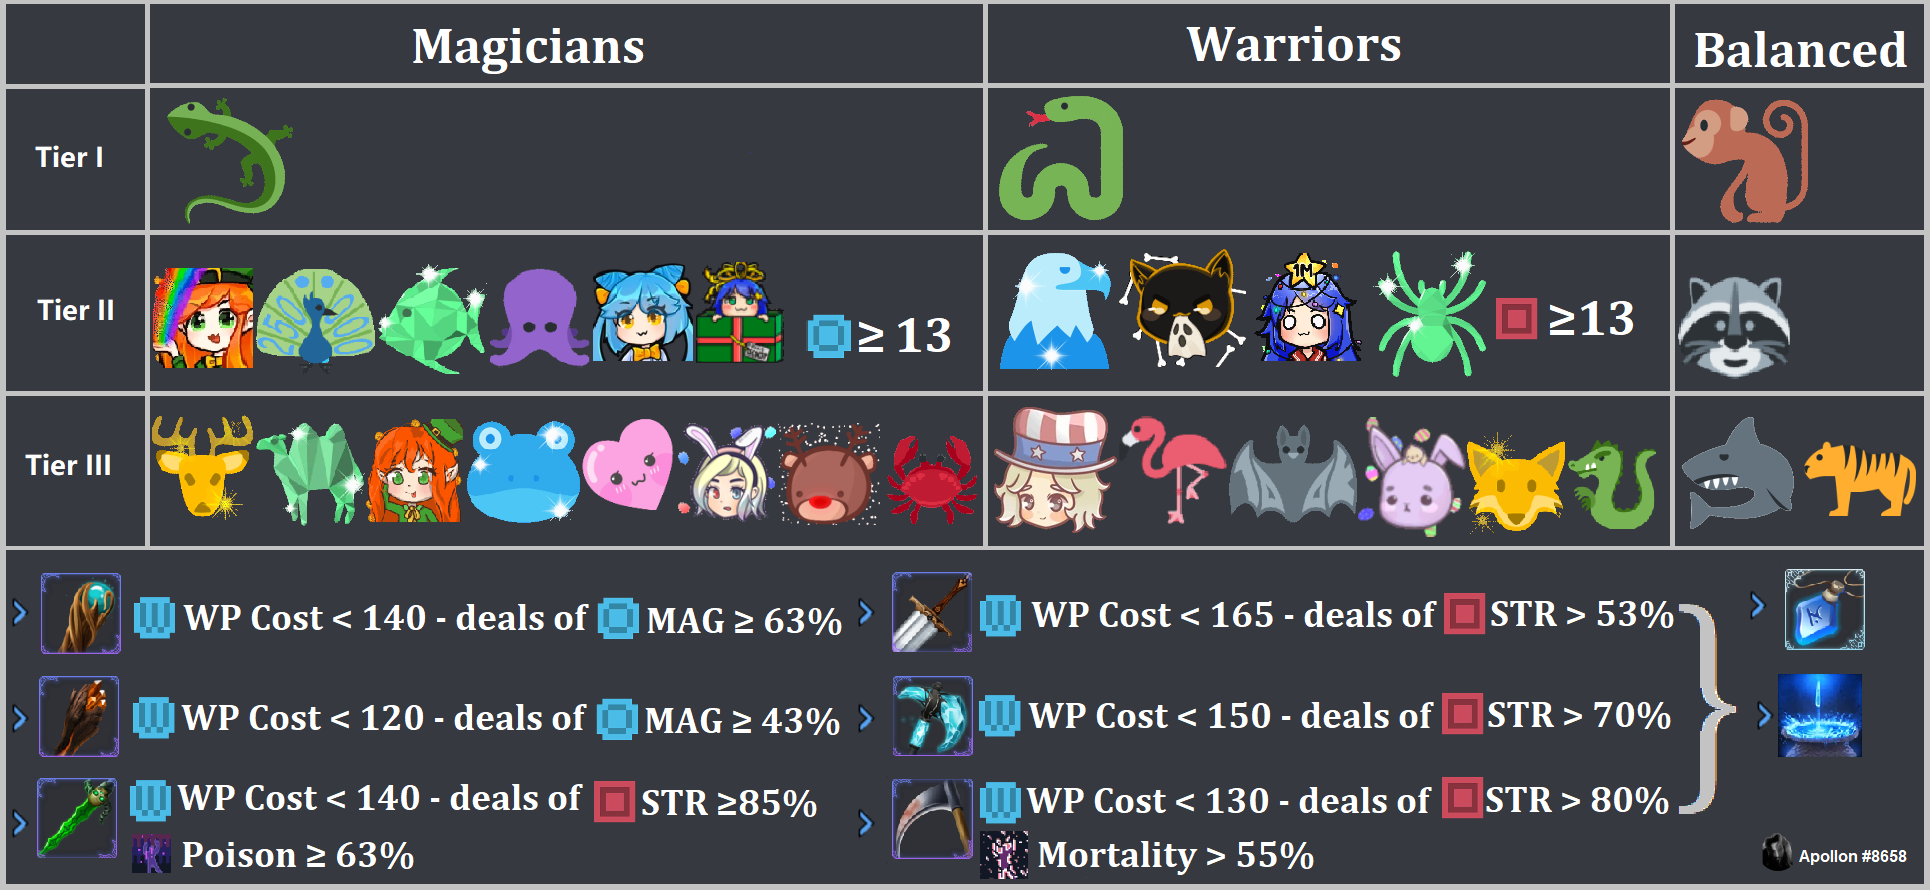The width and height of the screenshot is (1930, 890).
Task: Click the red crab icon in Tier III
Action: (x=932, y=477)
